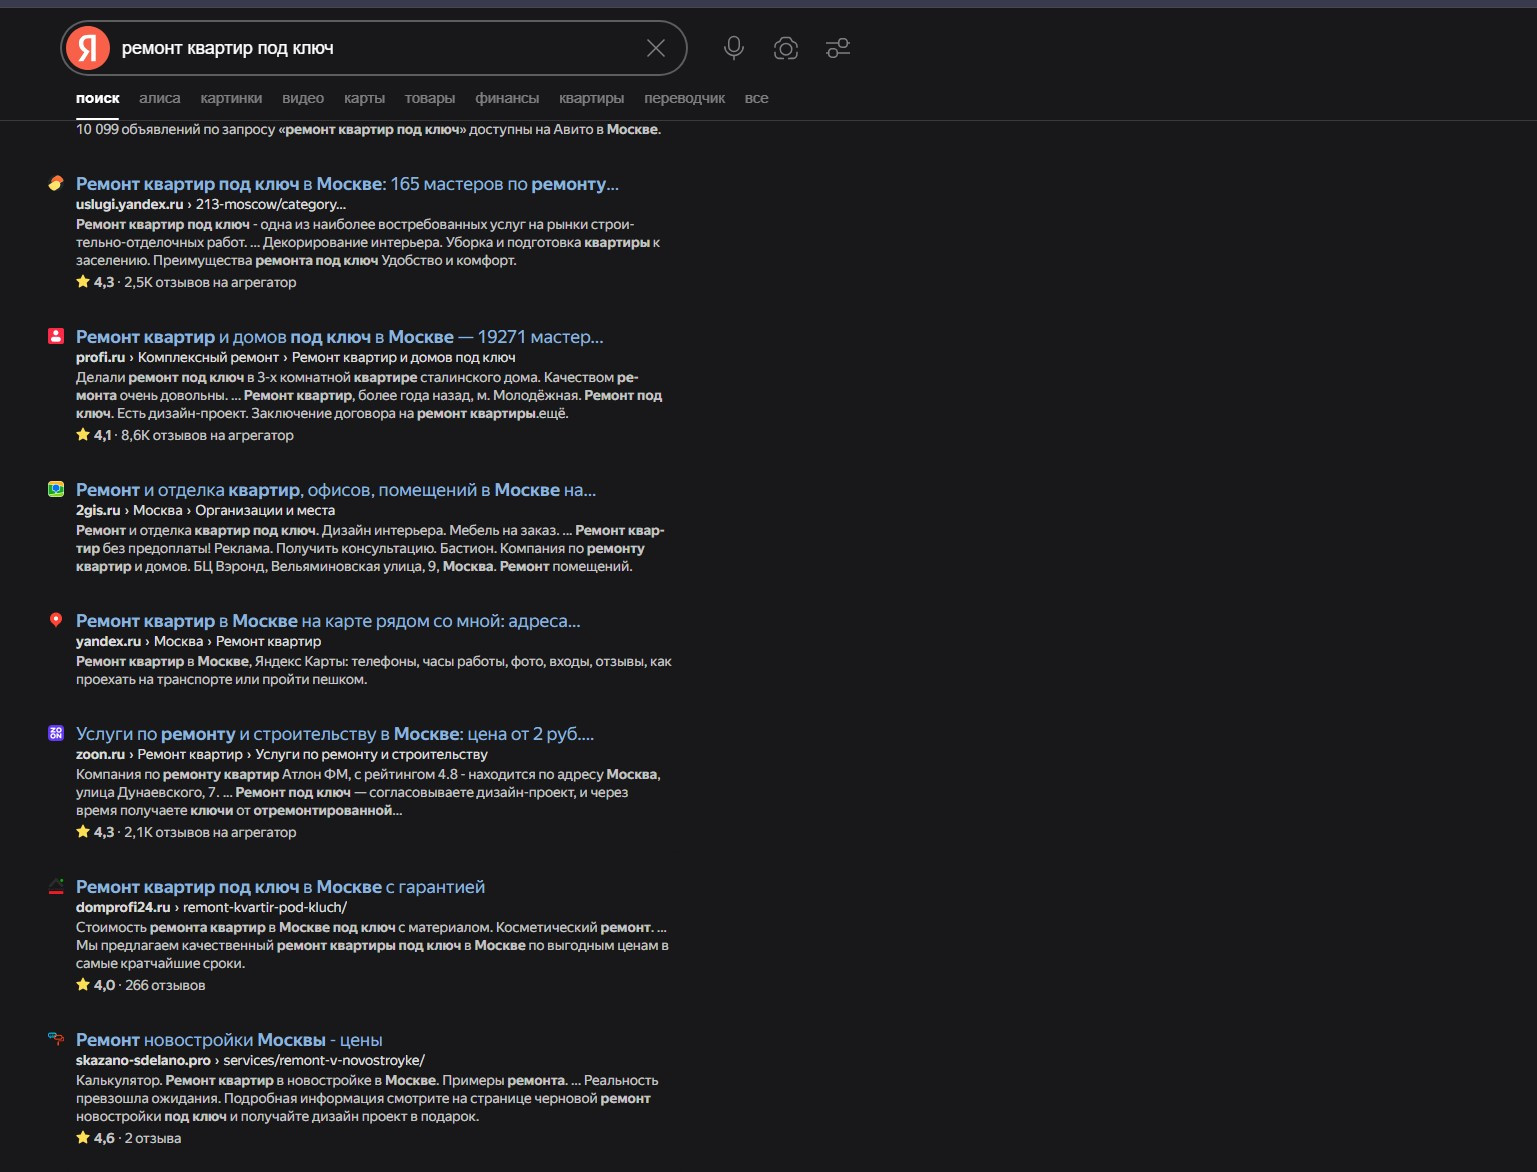Viewport: 1537px width, 1172px height.
Task: Click the Yandex Maps pin favicon
Action: tap(56, 620)
